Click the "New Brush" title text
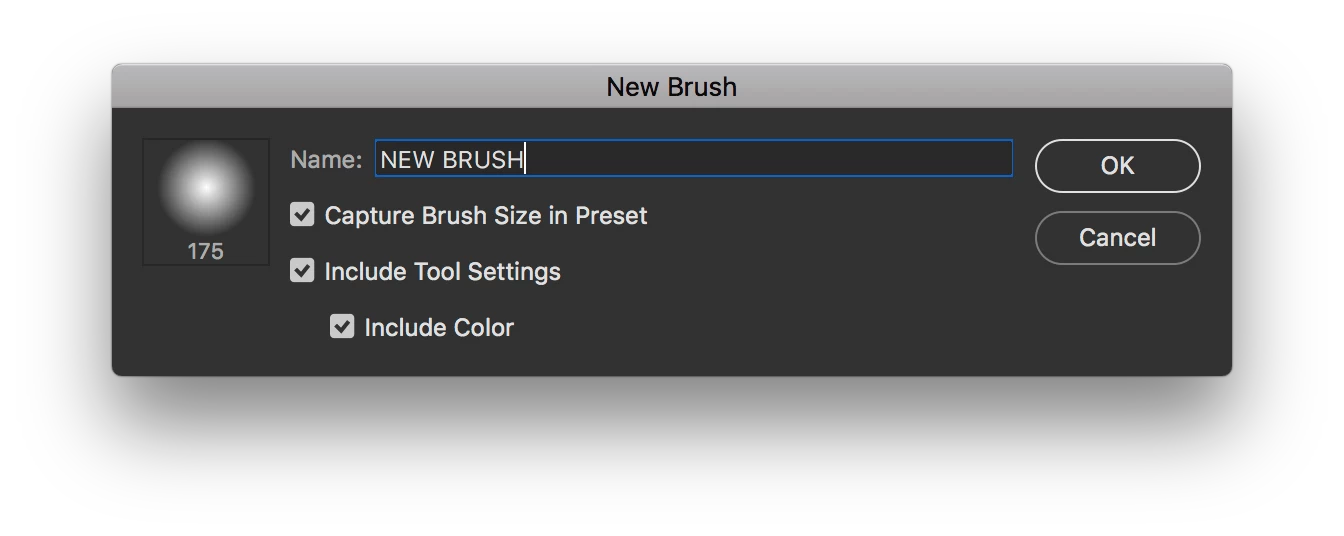The width and height of the screenshot is (1344, 536). tap(671, 87)
